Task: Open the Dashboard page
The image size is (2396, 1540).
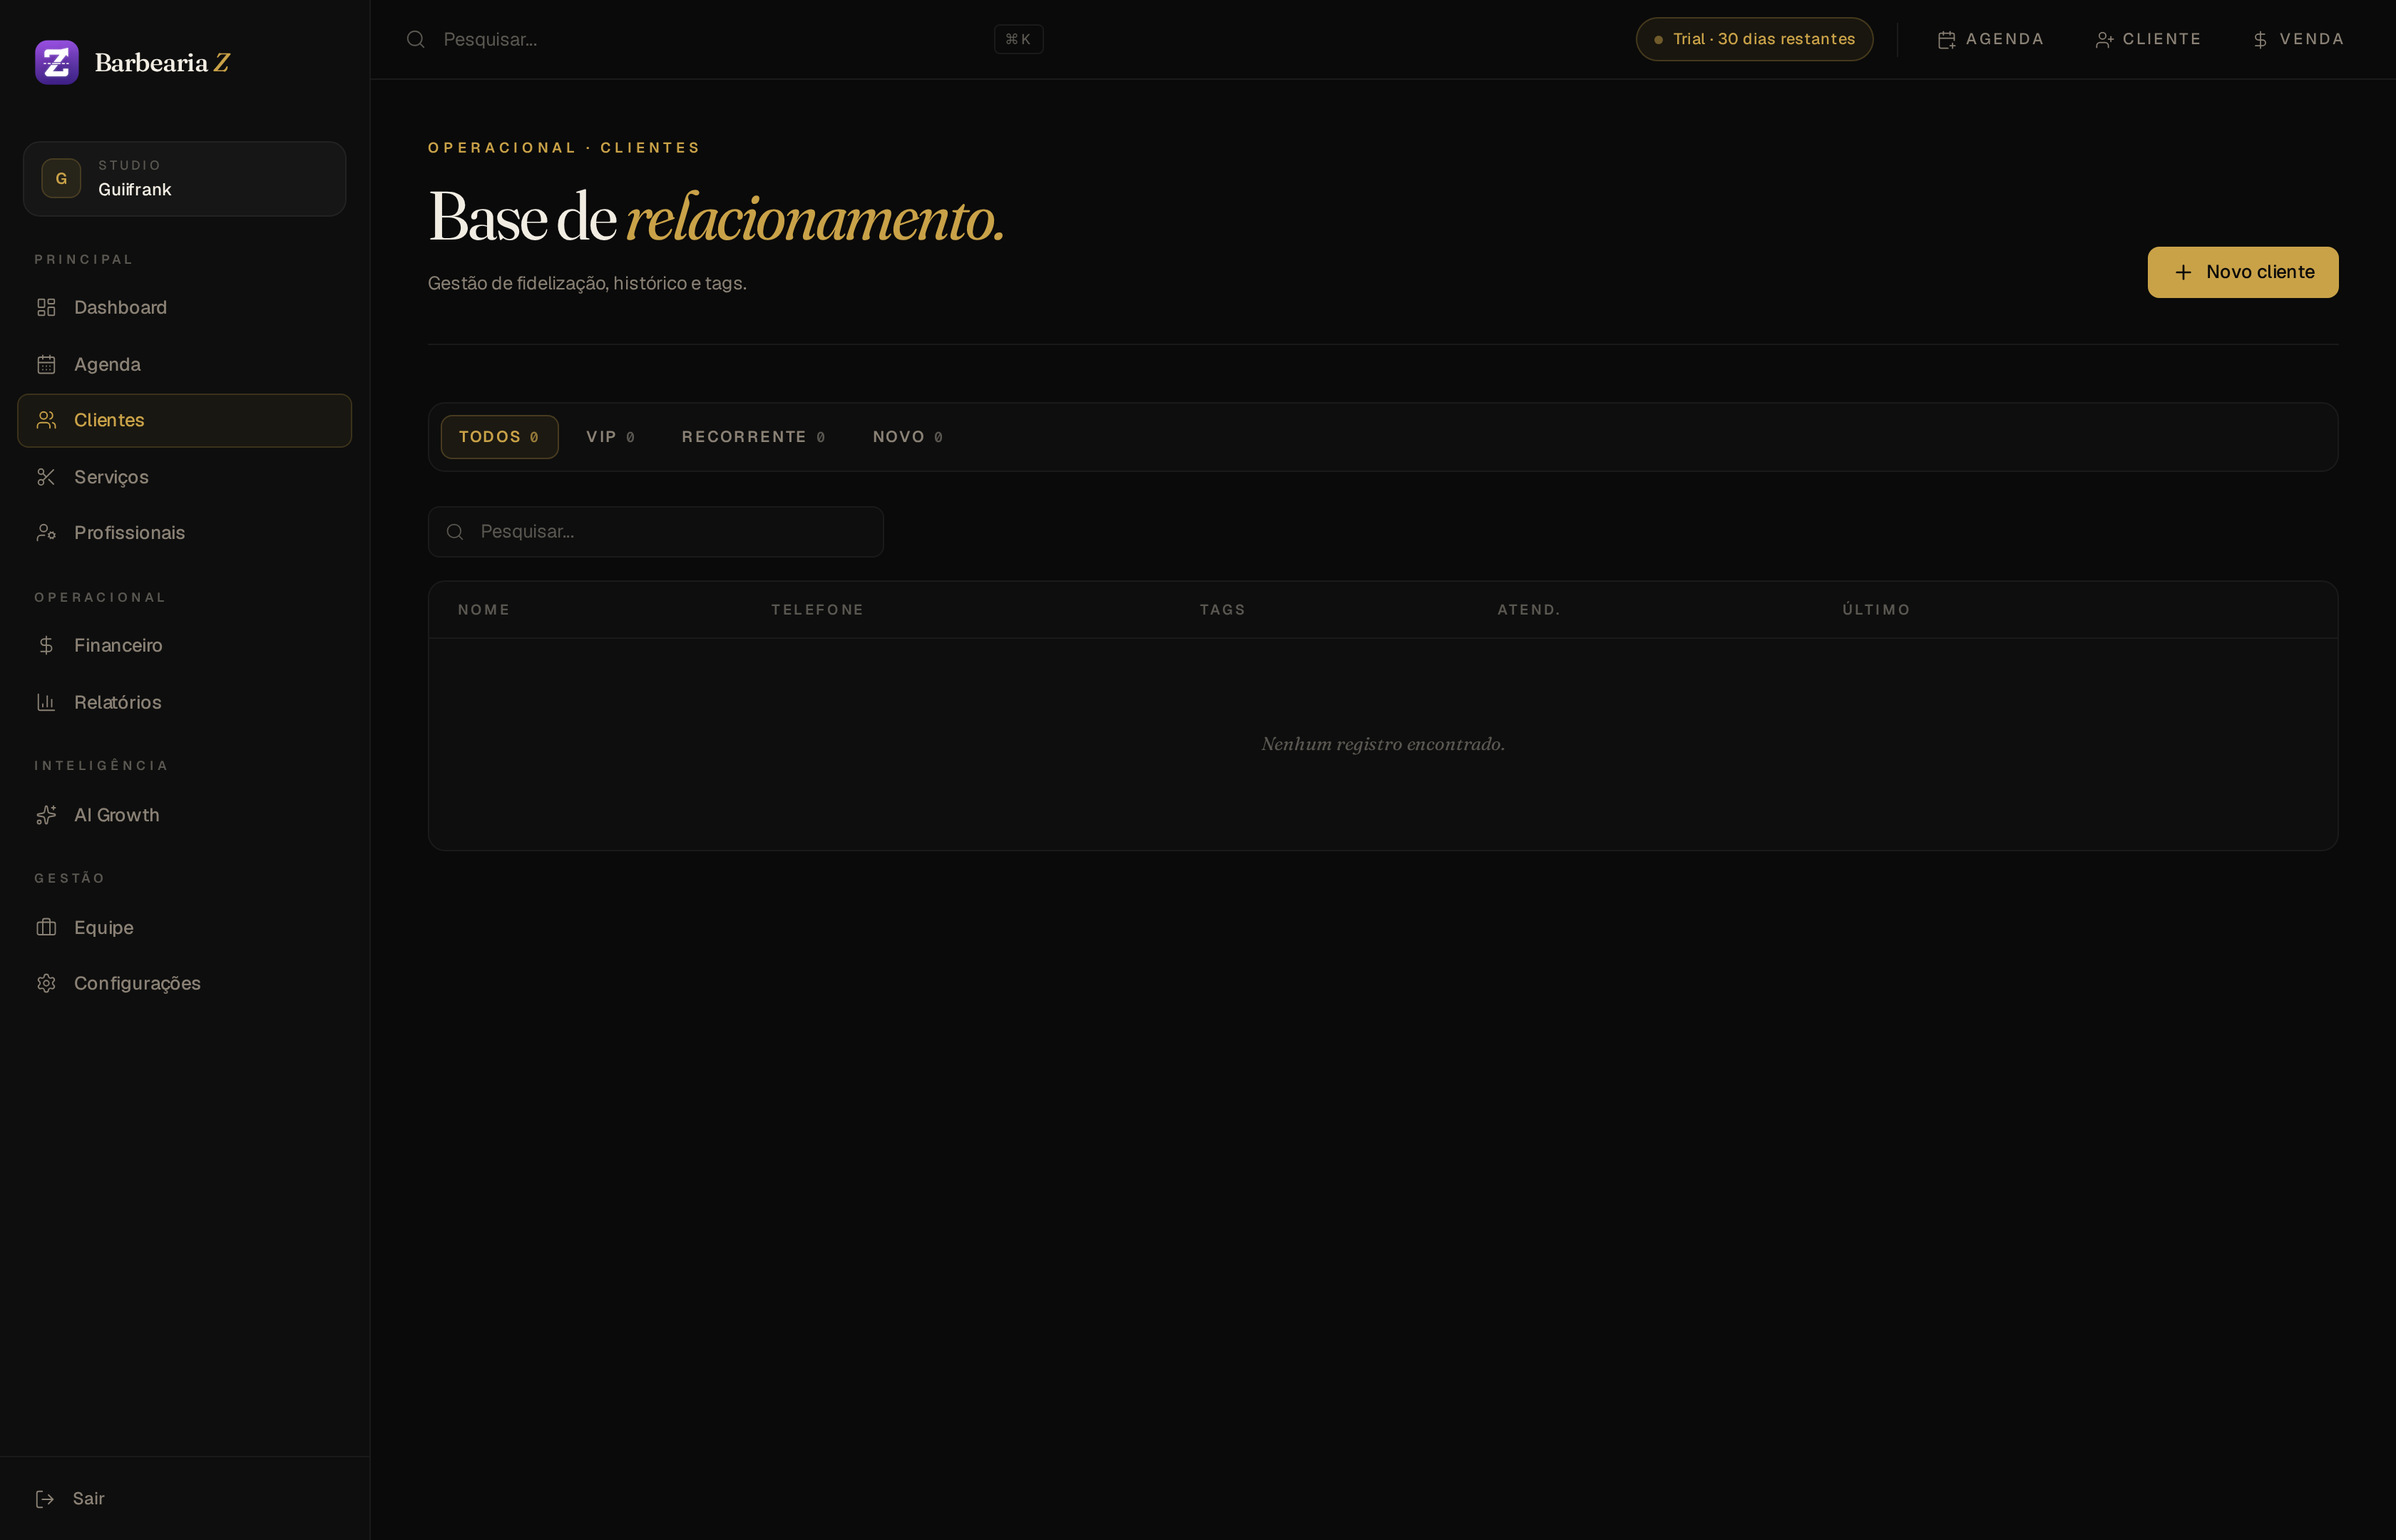Action: coord(184,307)
